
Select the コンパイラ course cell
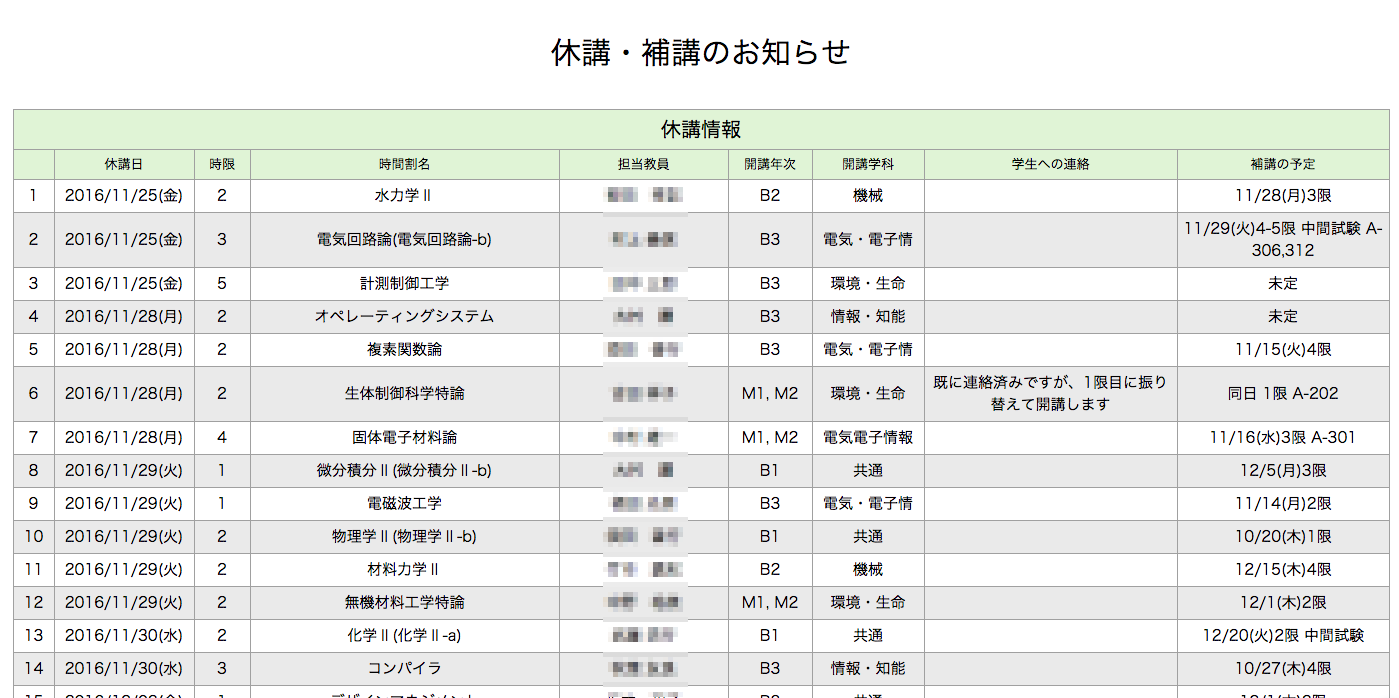[405, 669]
